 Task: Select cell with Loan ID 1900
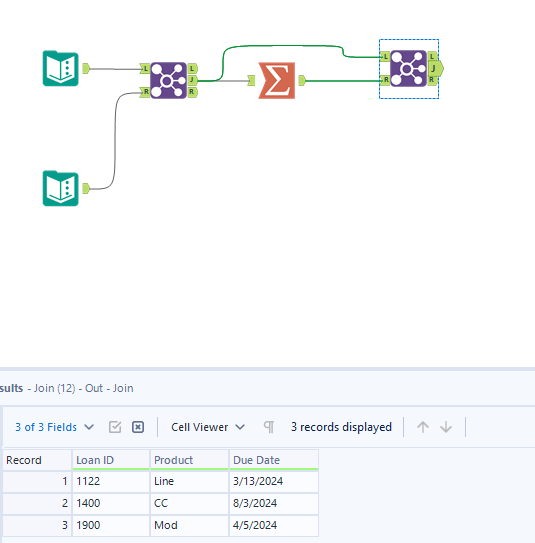(x=111, y=525)
